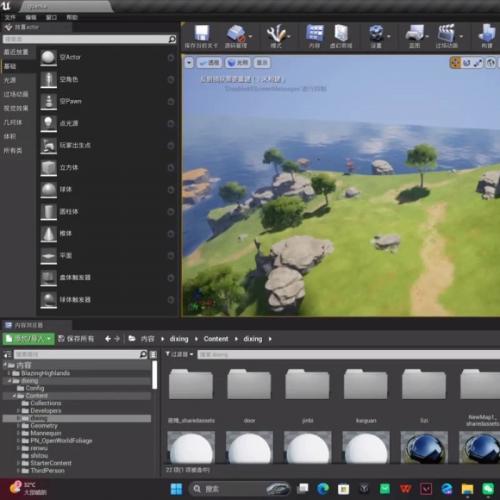
Task: Click the info circle on Player Start row
Action: [x=171, y=146]
